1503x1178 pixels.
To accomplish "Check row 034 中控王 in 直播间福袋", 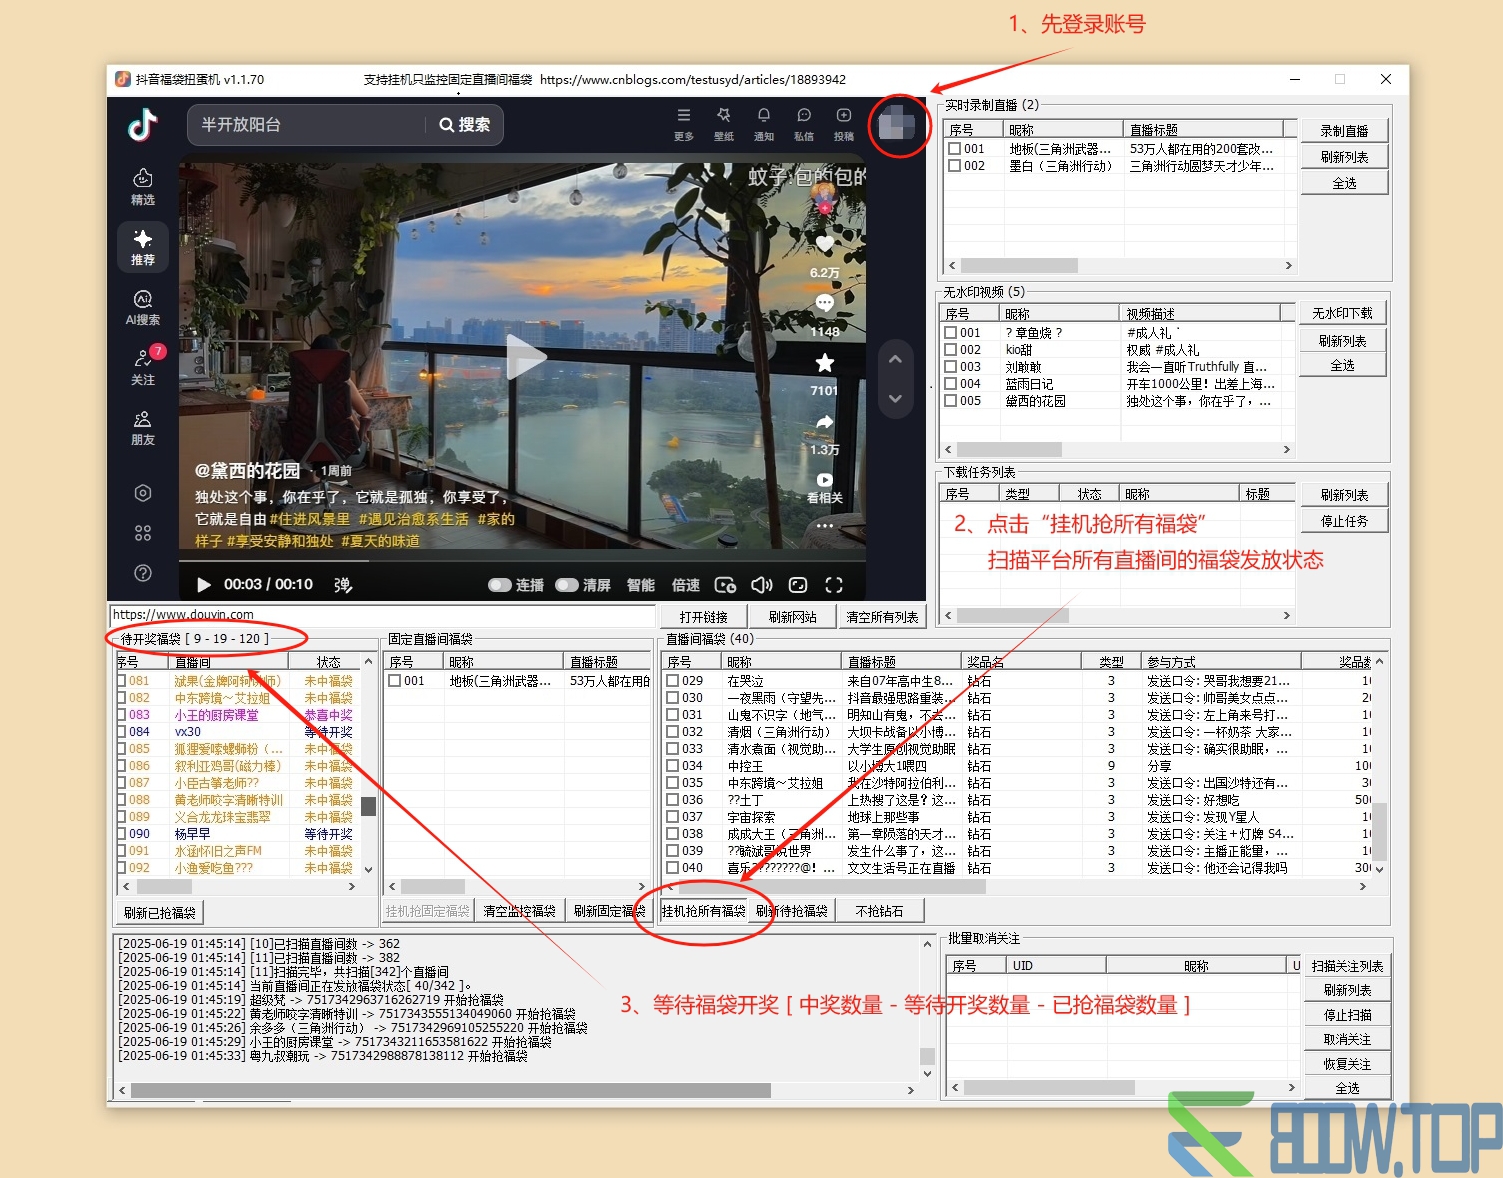I will [x=673, y=766].
